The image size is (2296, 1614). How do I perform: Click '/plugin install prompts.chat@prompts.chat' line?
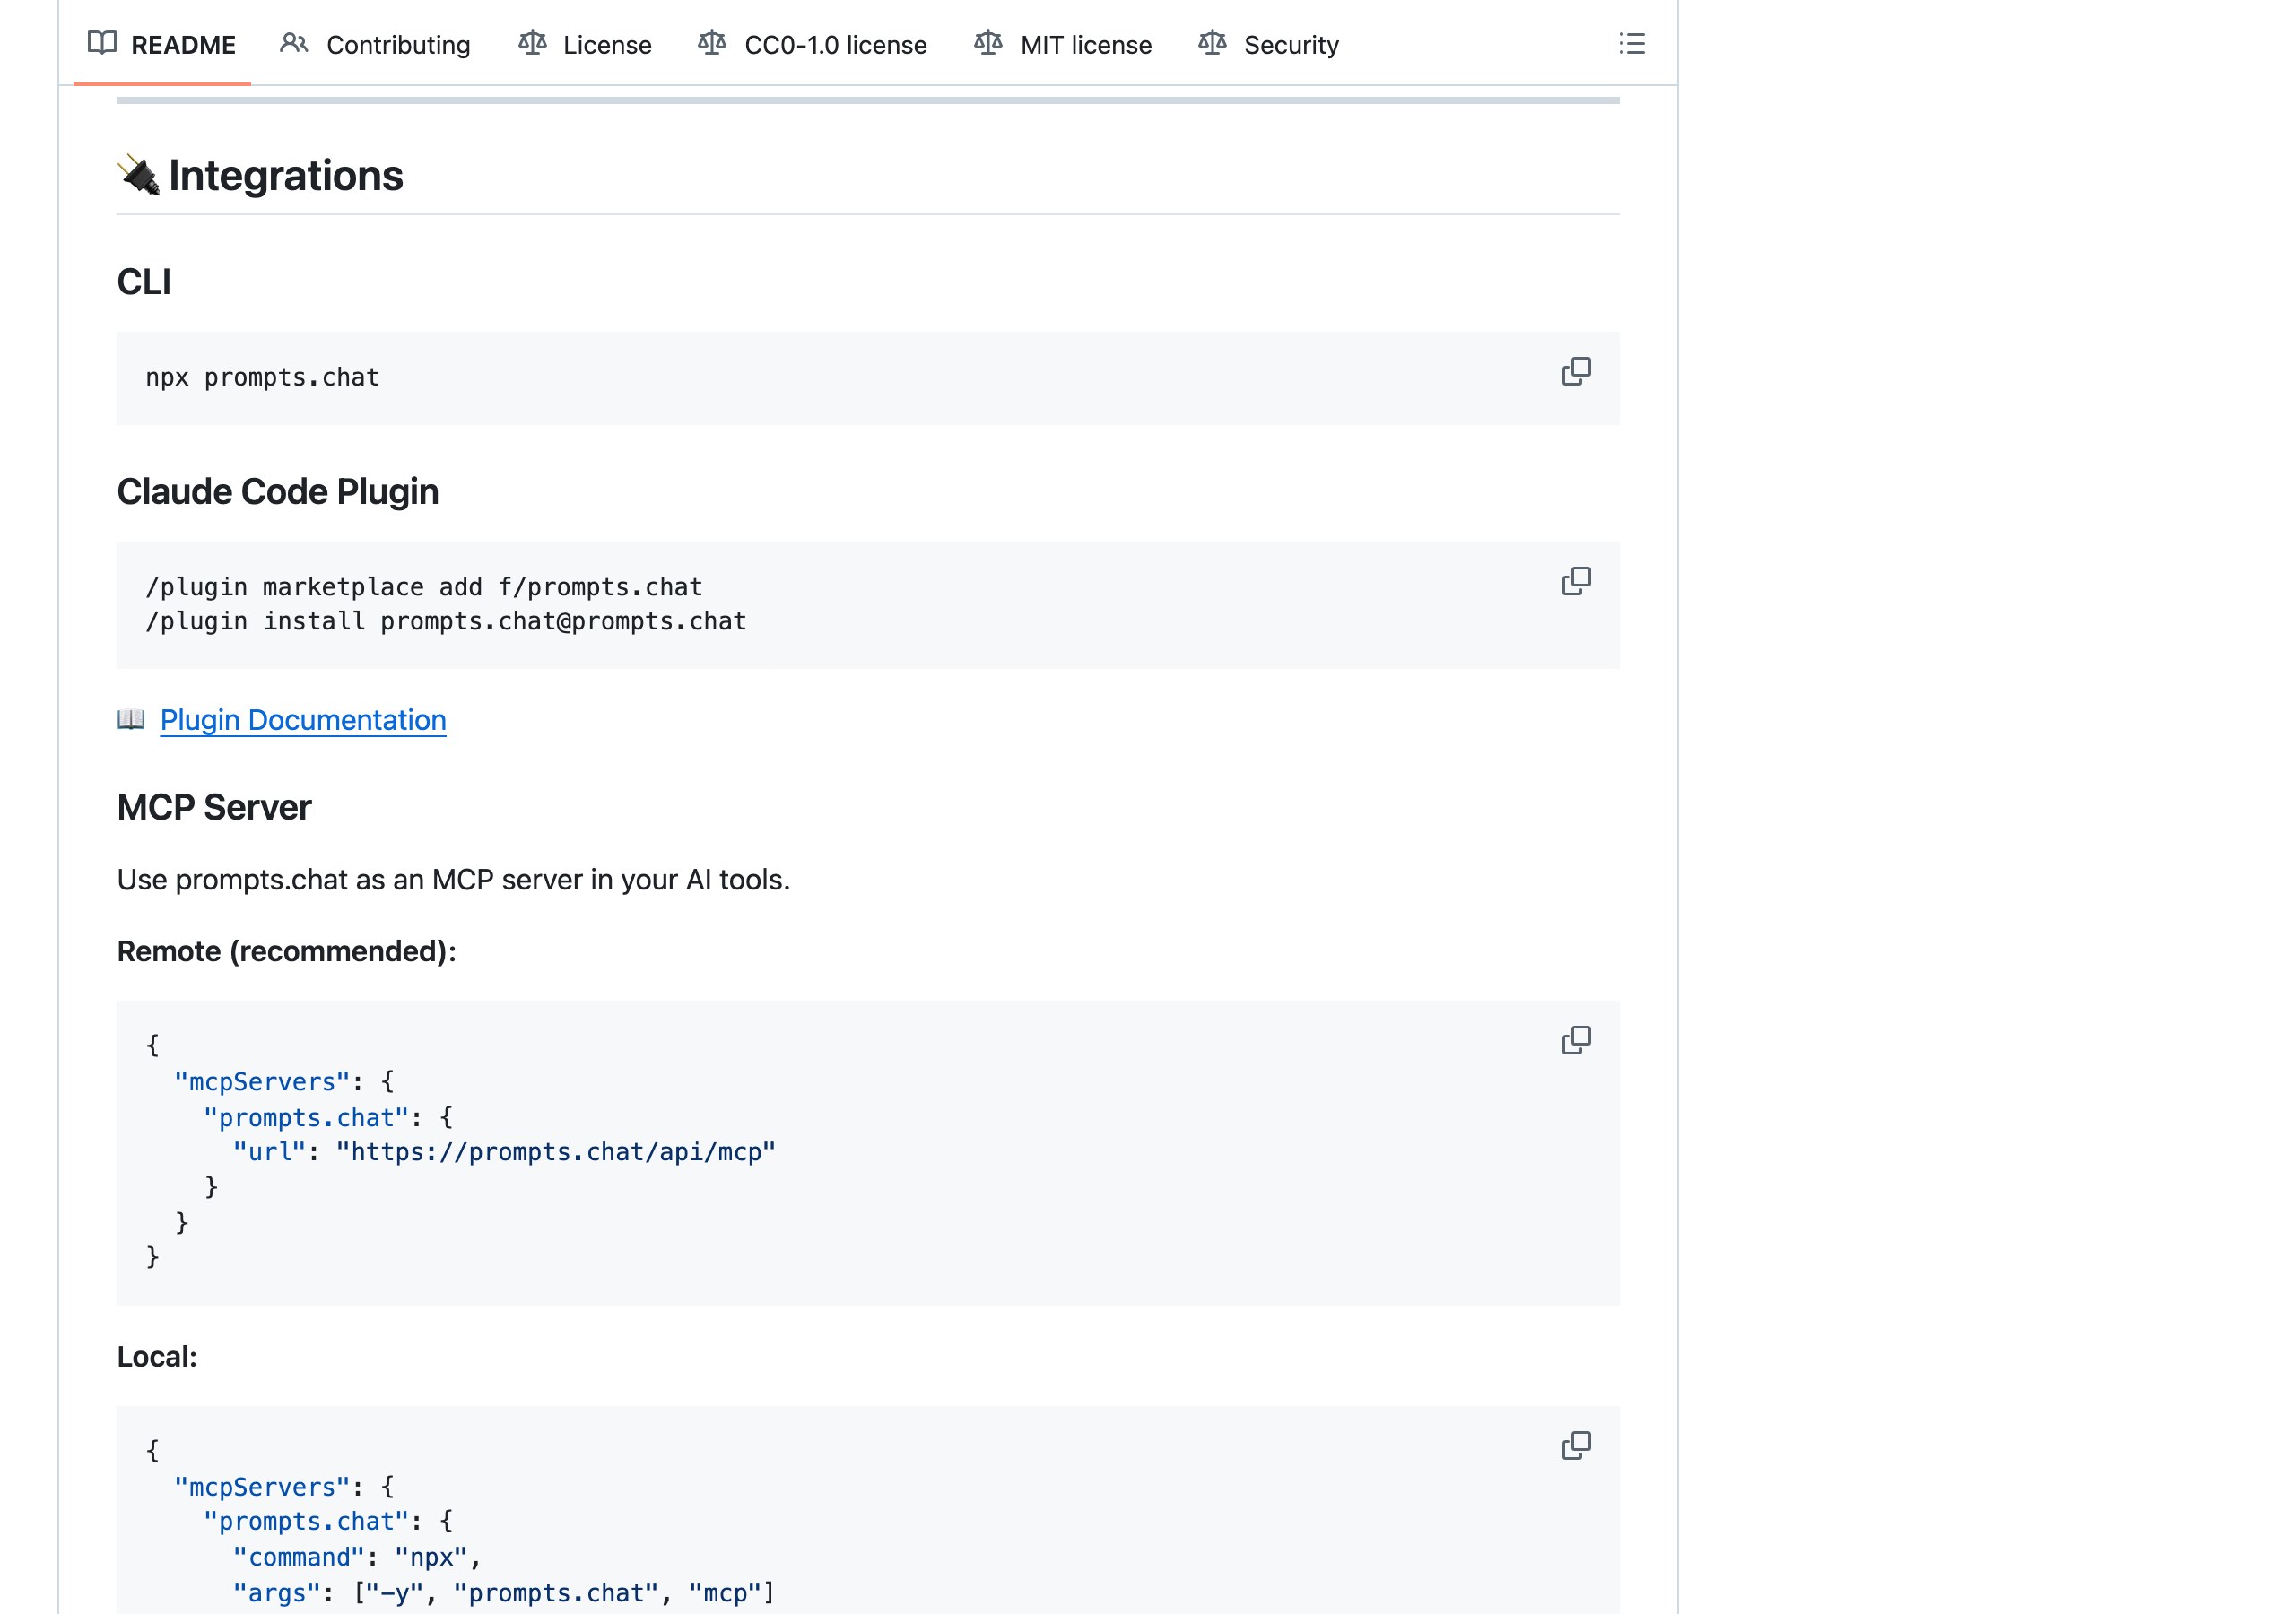pyautogui.click(x=446, y=621)
